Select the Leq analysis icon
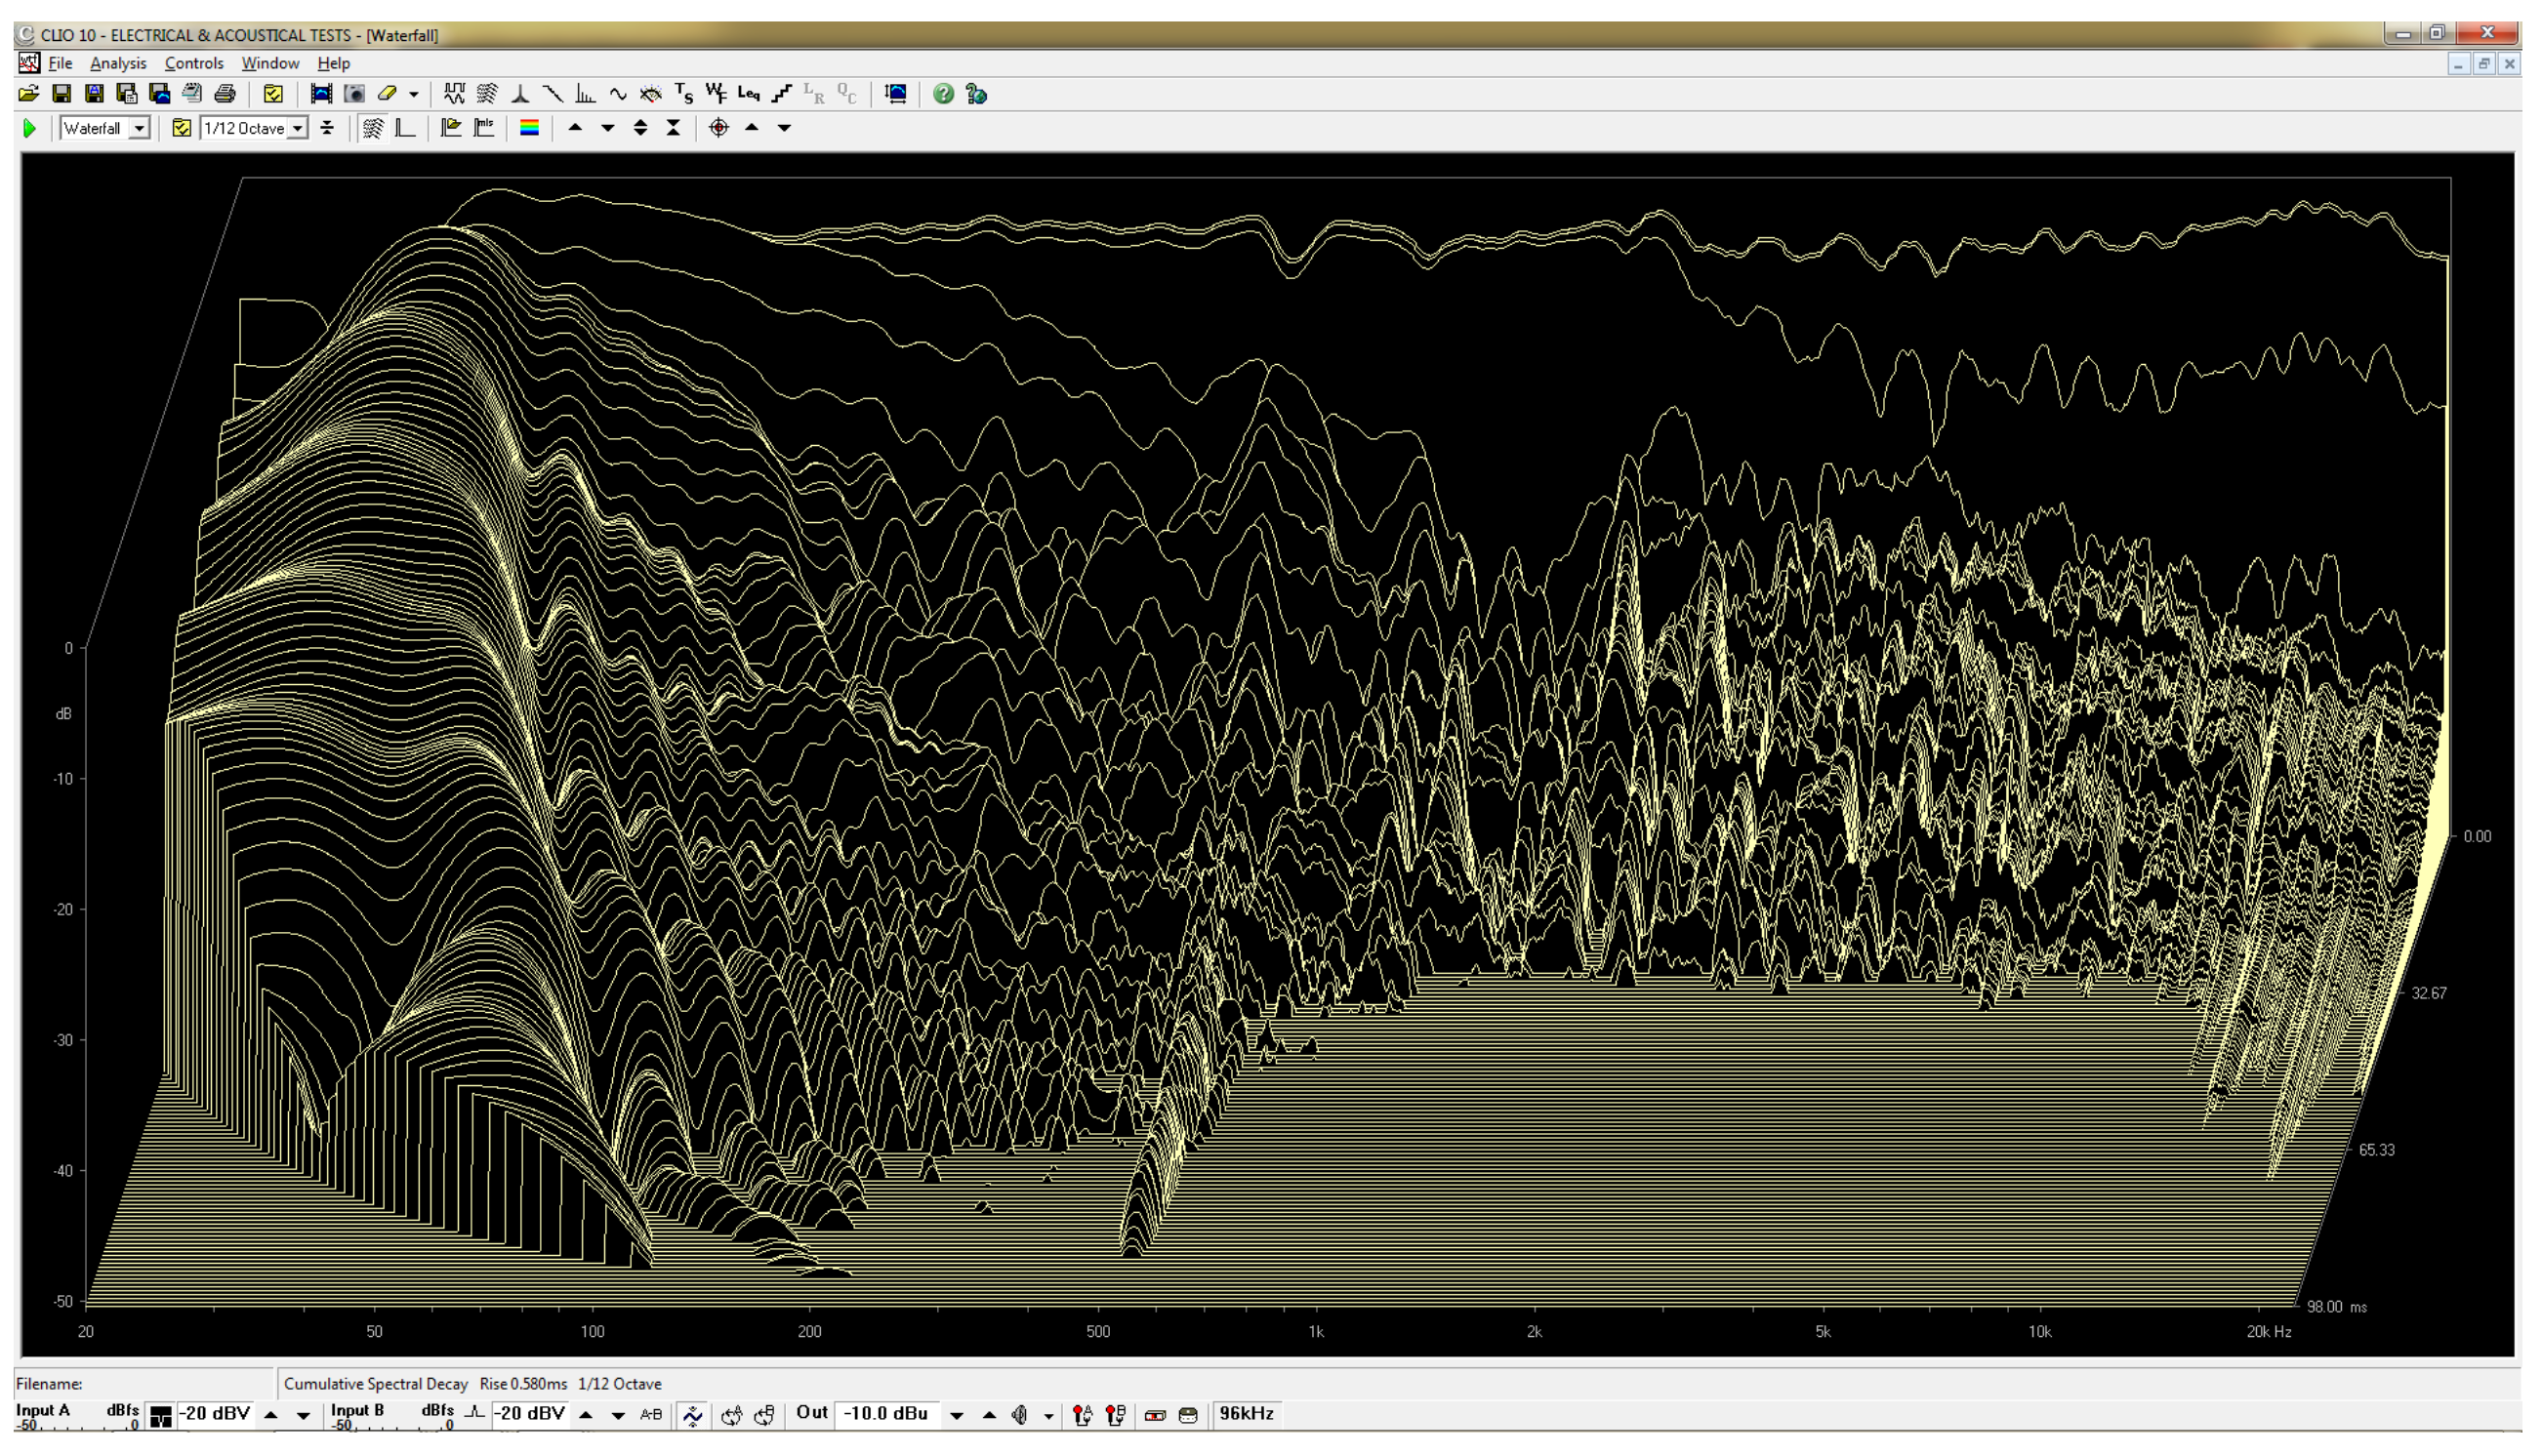The height and width of the screenshot is (1456, 2542). point(749,94)
